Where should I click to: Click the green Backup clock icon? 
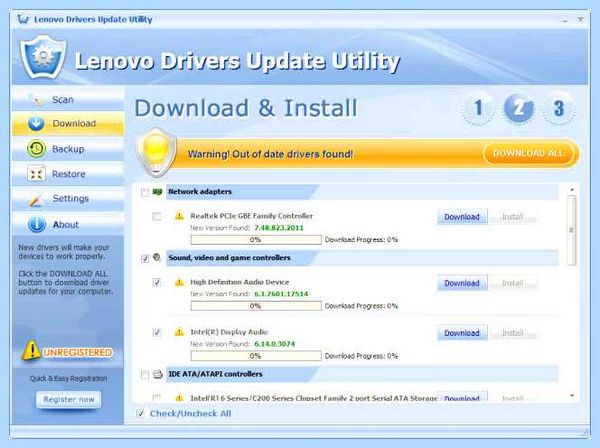37,148
